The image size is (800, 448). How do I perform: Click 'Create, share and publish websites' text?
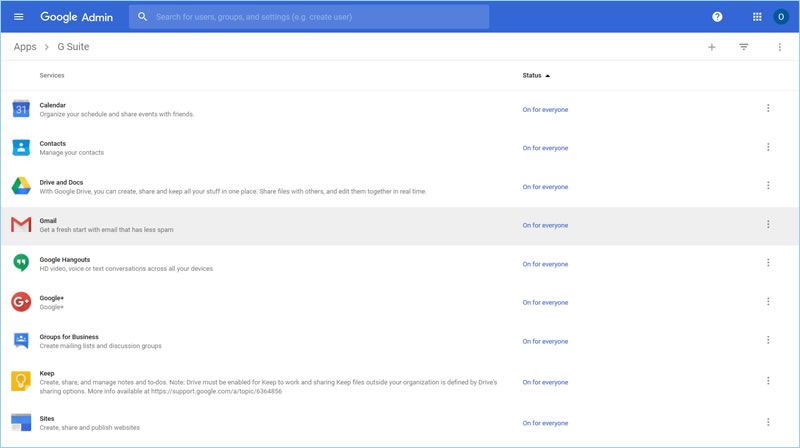[90, 428]
